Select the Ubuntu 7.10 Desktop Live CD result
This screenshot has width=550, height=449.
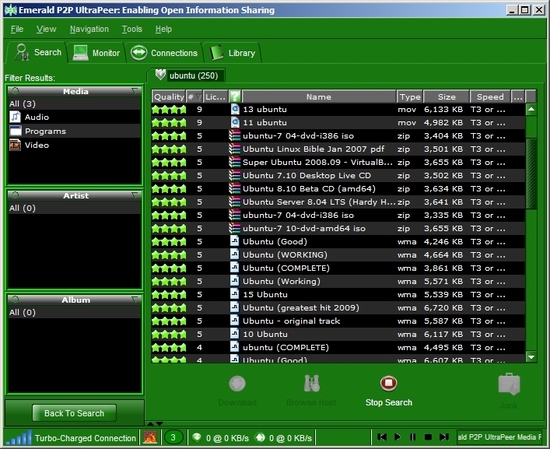pos(338,175)
